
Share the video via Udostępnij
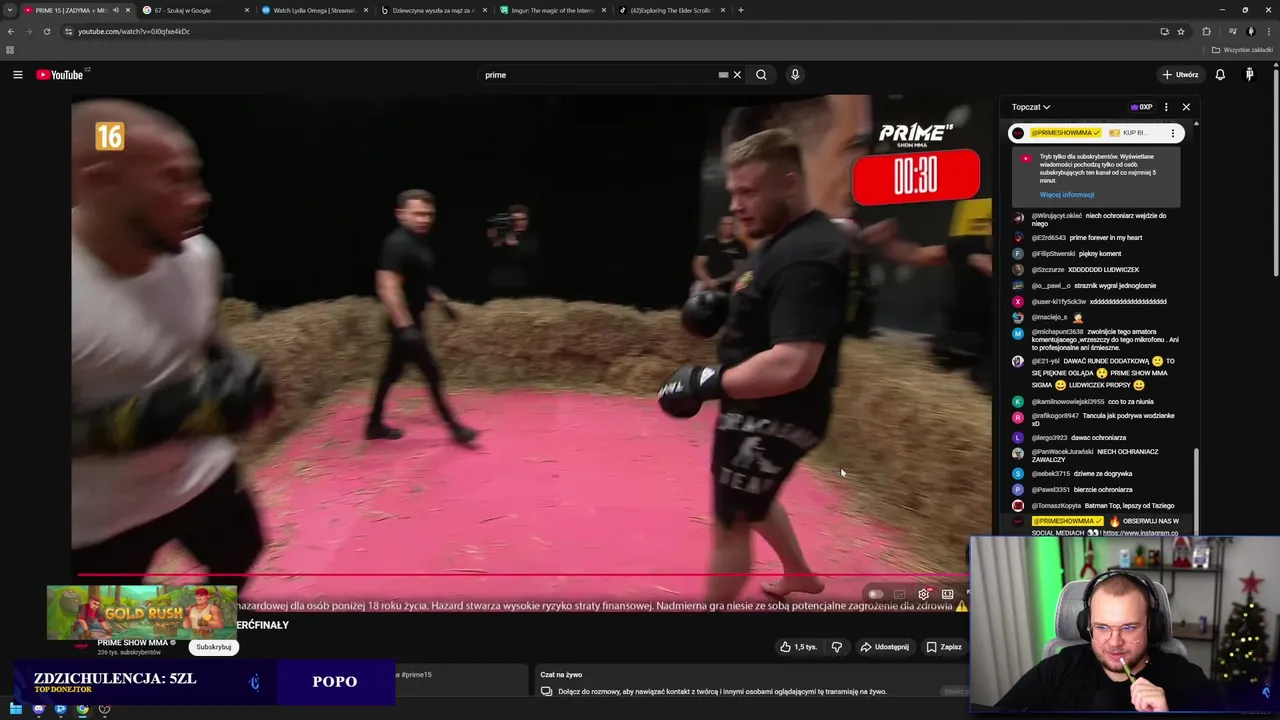coord(885,647)
